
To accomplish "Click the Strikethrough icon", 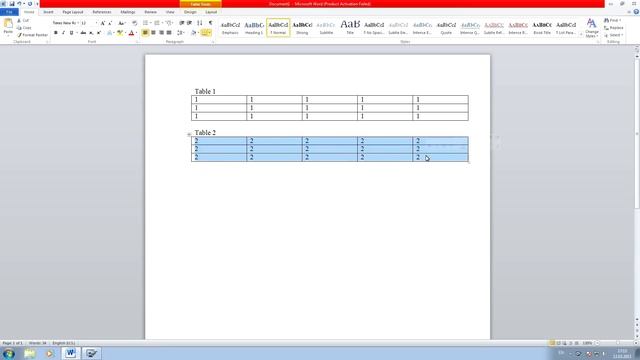I will [83, 33].
